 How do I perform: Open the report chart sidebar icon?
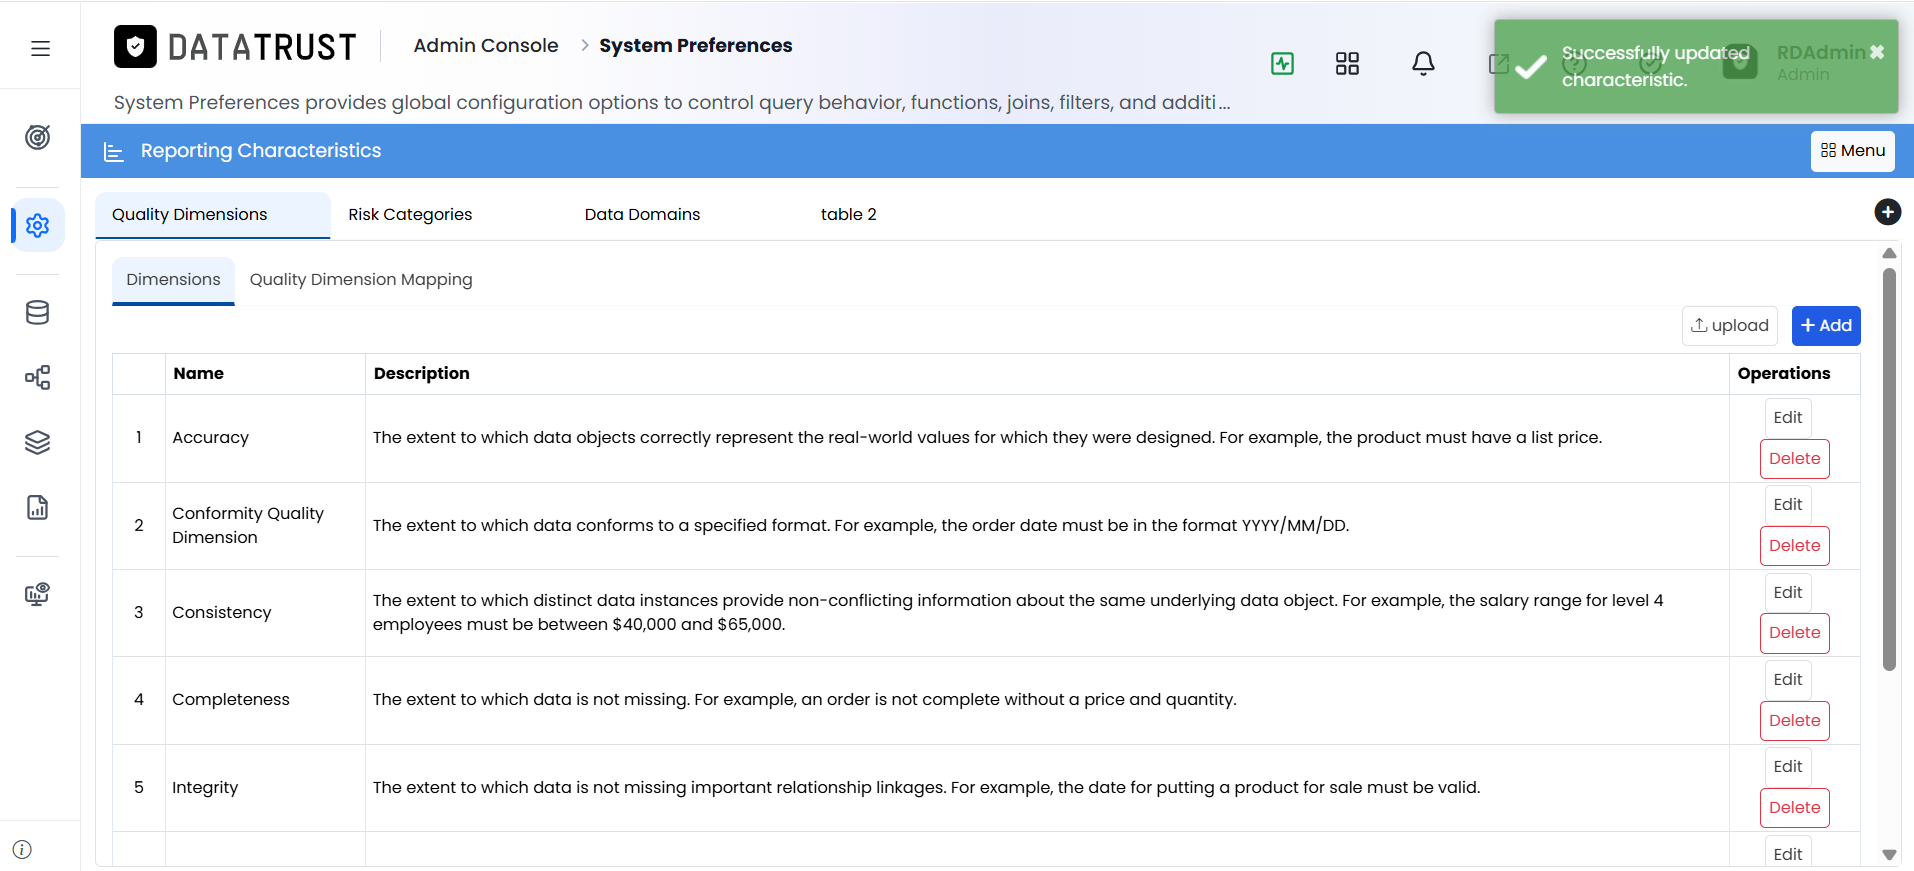38,507
